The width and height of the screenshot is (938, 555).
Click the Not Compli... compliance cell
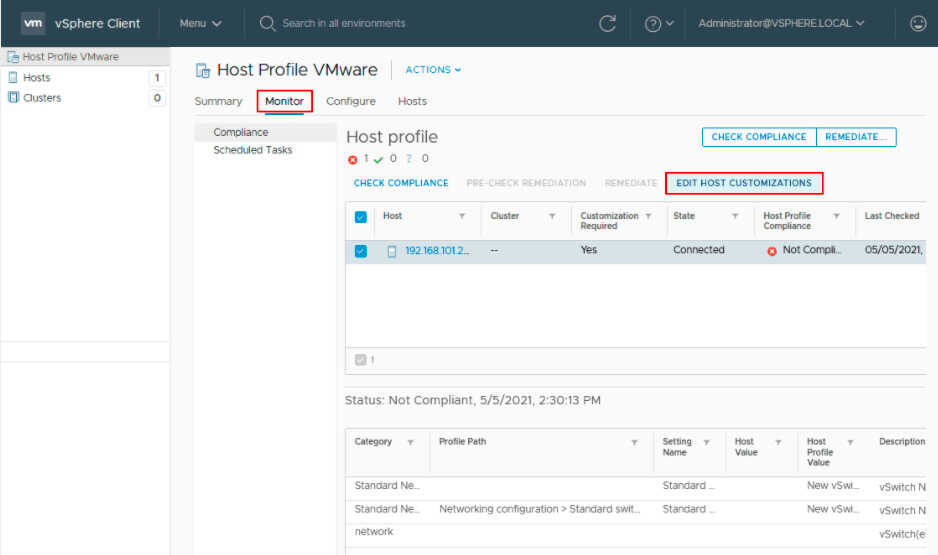(x=812, y=250)
